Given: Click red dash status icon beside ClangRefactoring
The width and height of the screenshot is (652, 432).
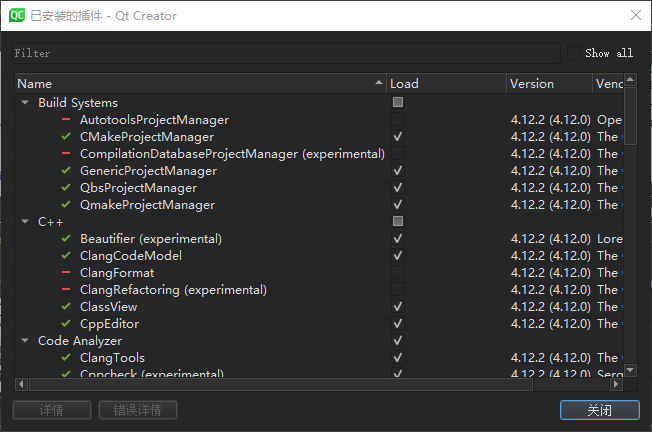Looking at the screenshot, I should tap(66, 289).
